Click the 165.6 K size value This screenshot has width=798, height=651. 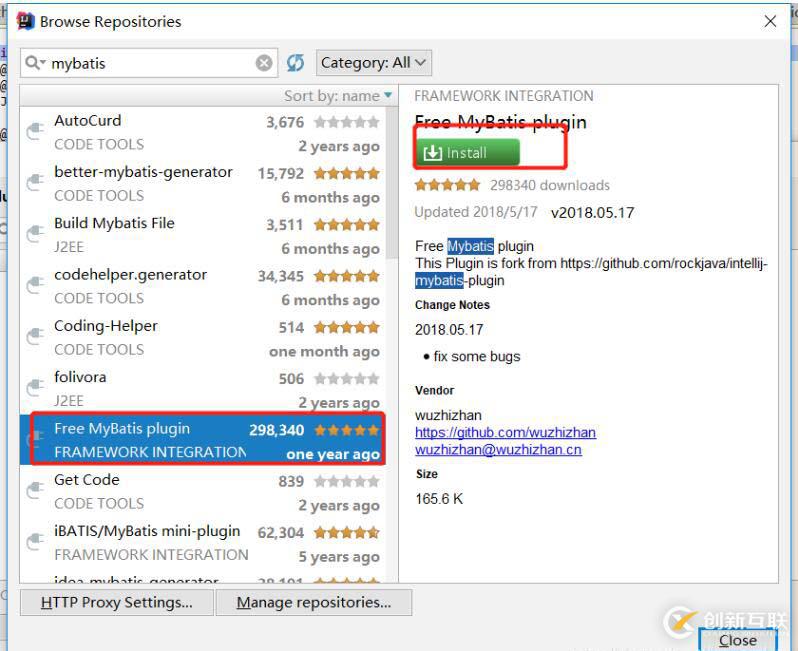pos(439,499)
